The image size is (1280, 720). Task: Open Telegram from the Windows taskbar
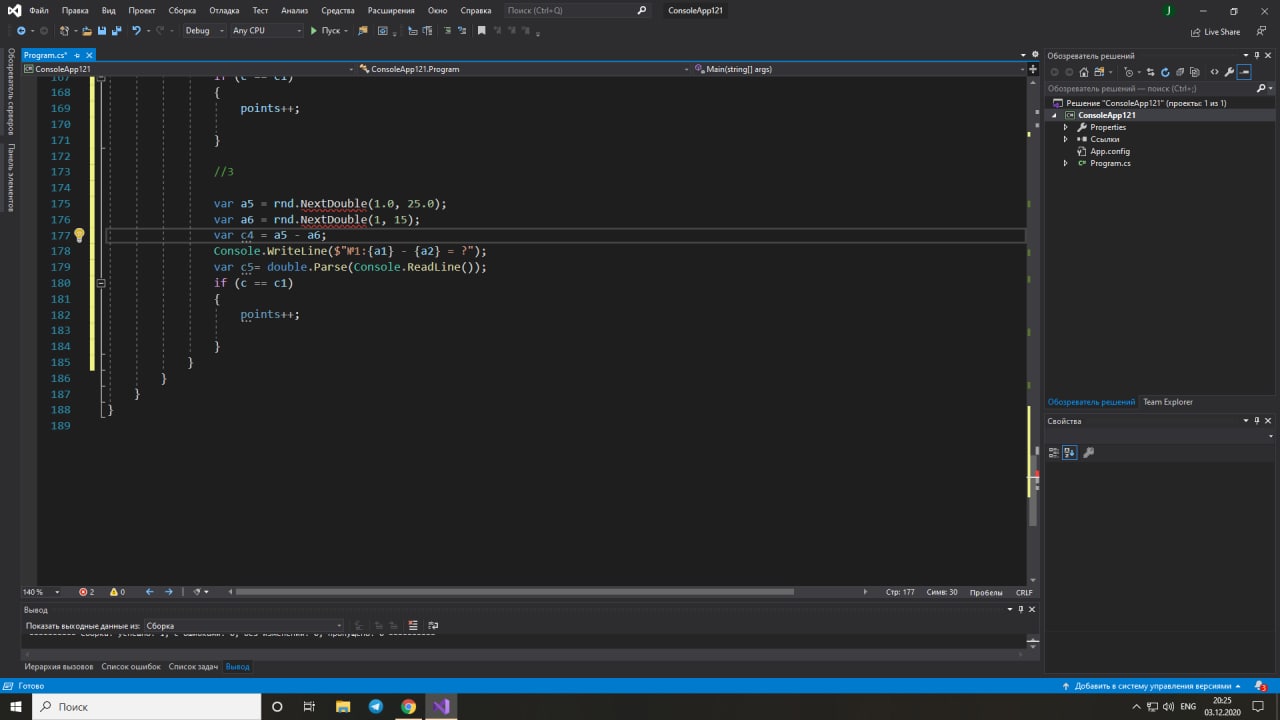[376, 706]
